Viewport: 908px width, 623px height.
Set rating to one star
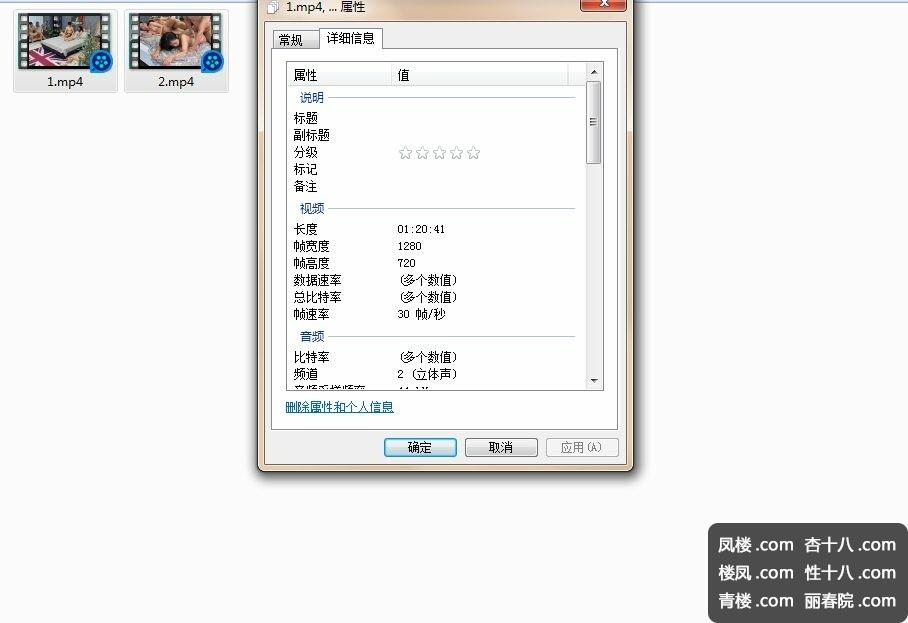click(x=405, y=153)
